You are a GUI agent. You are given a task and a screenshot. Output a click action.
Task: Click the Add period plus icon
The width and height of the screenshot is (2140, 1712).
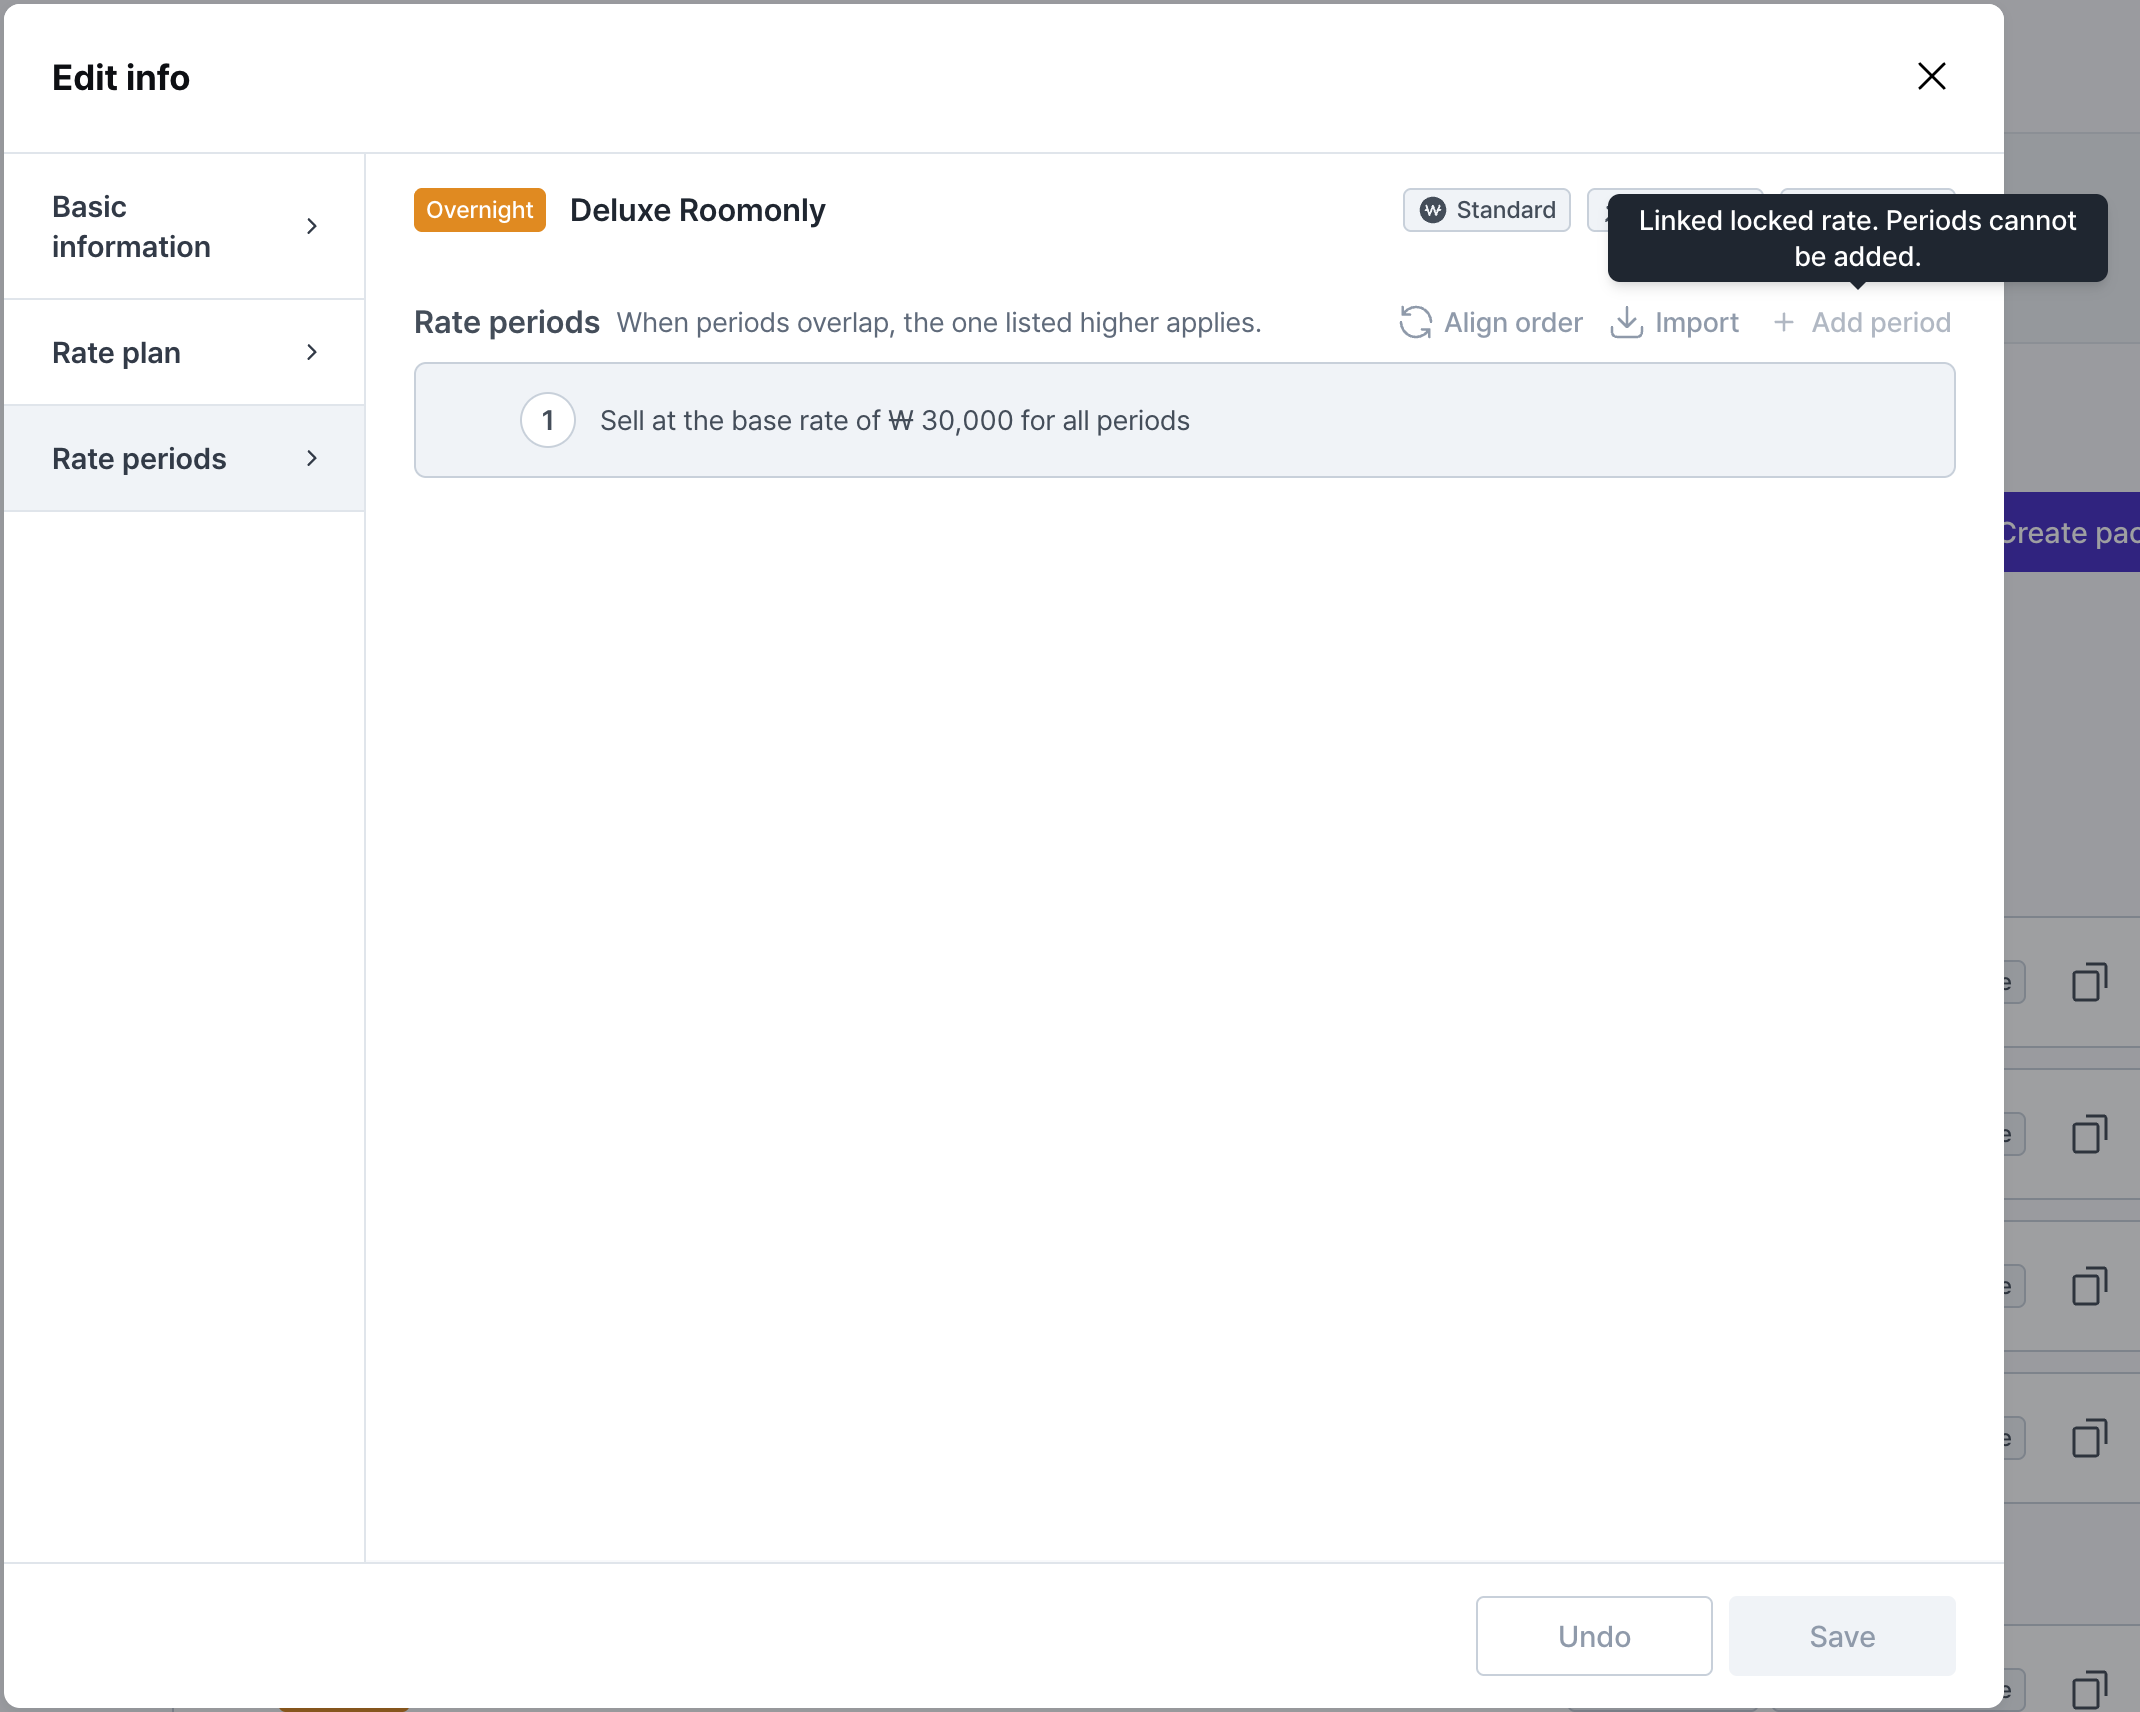click(x=1783, y=323)
